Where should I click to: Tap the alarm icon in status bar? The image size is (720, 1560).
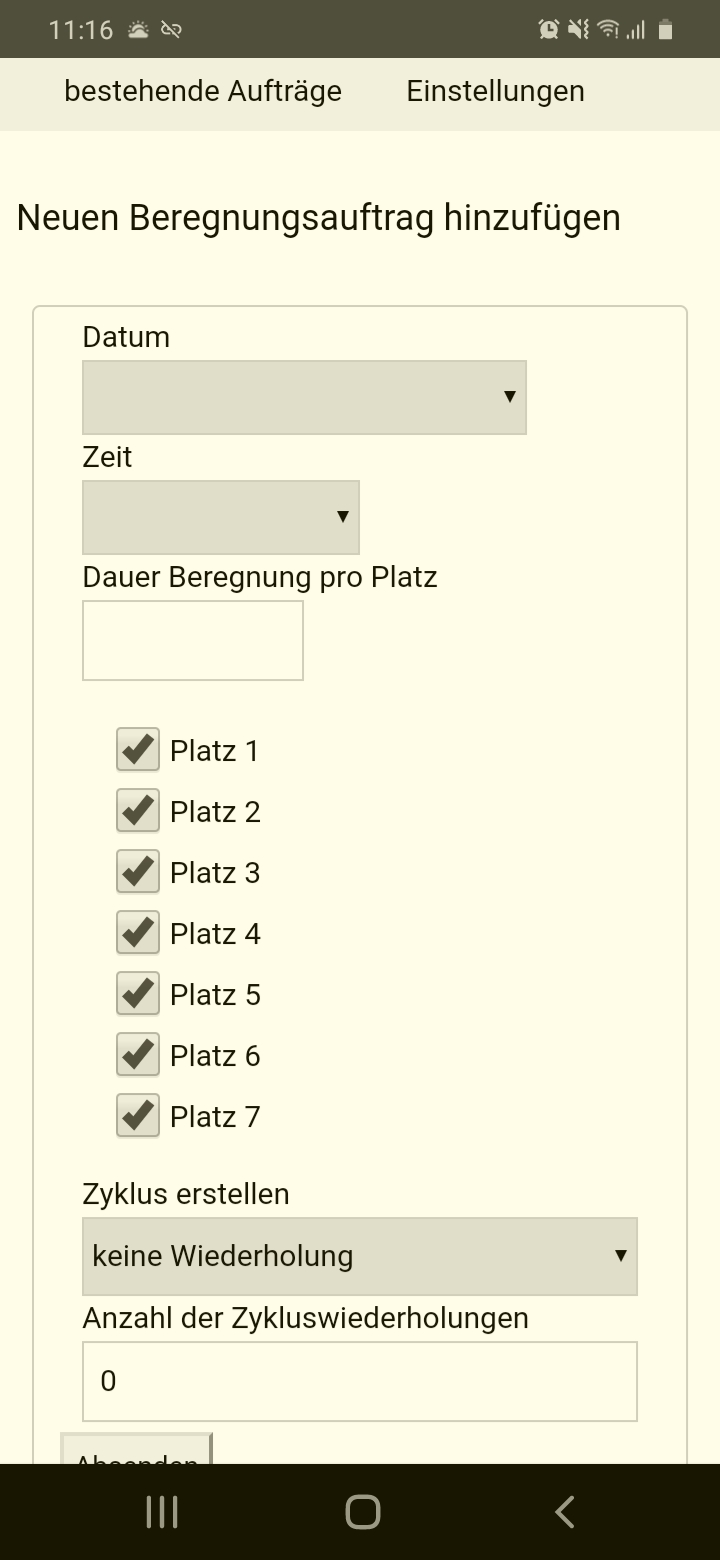coord(549,30)
